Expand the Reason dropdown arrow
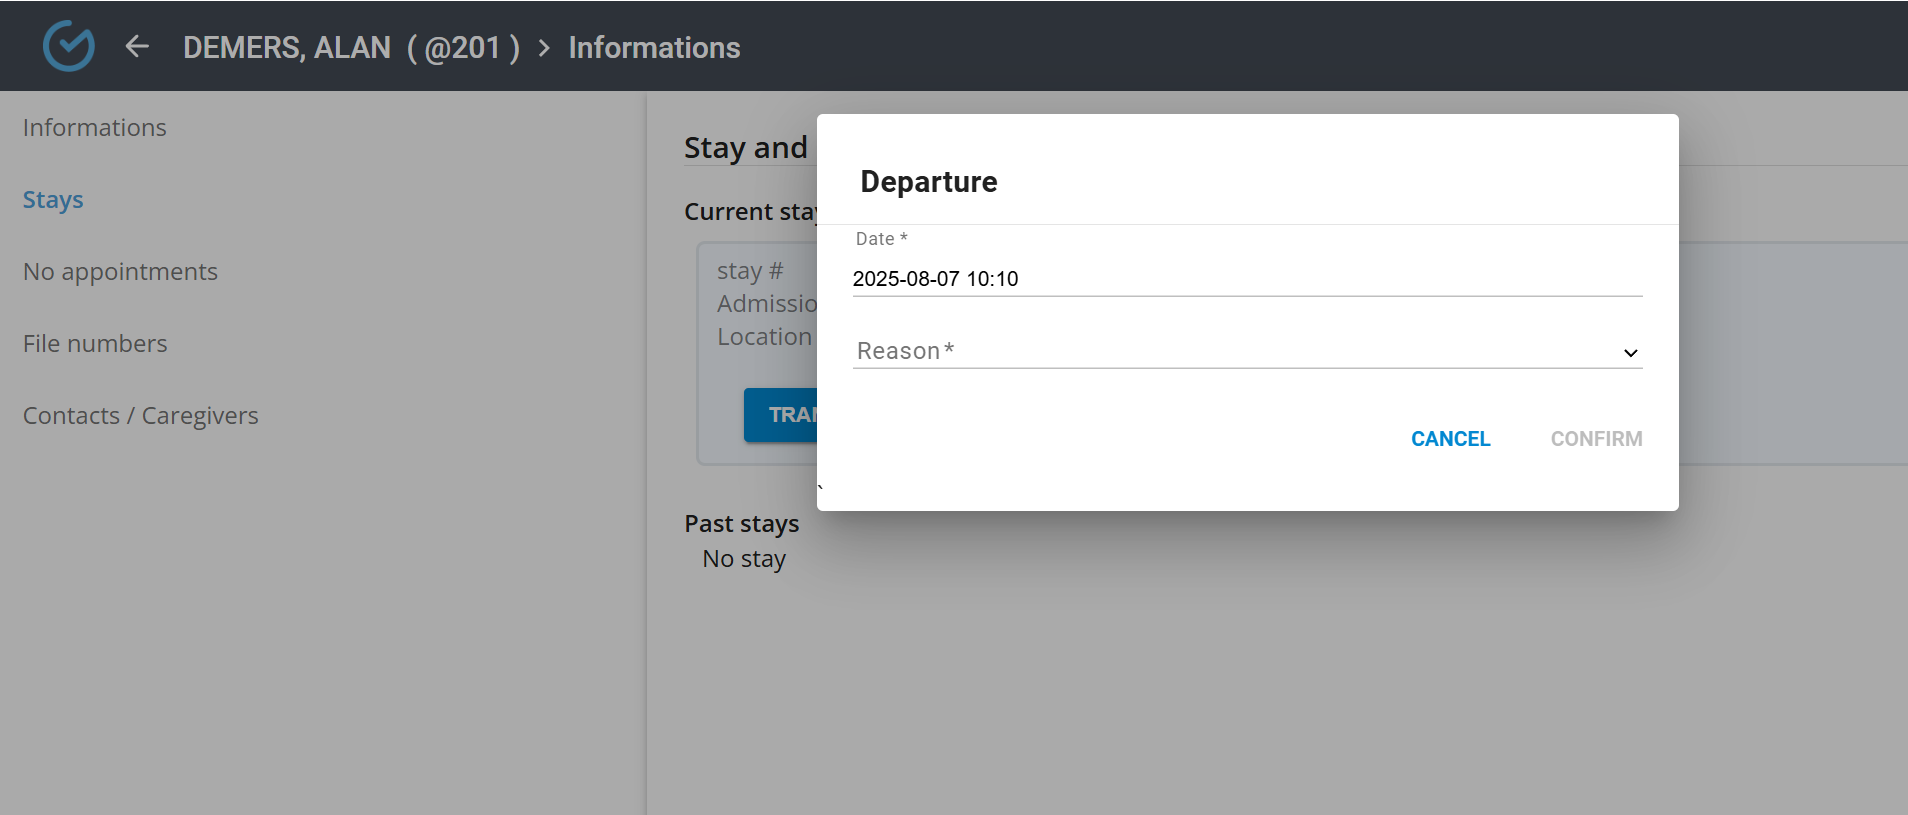 point(1630,353)
